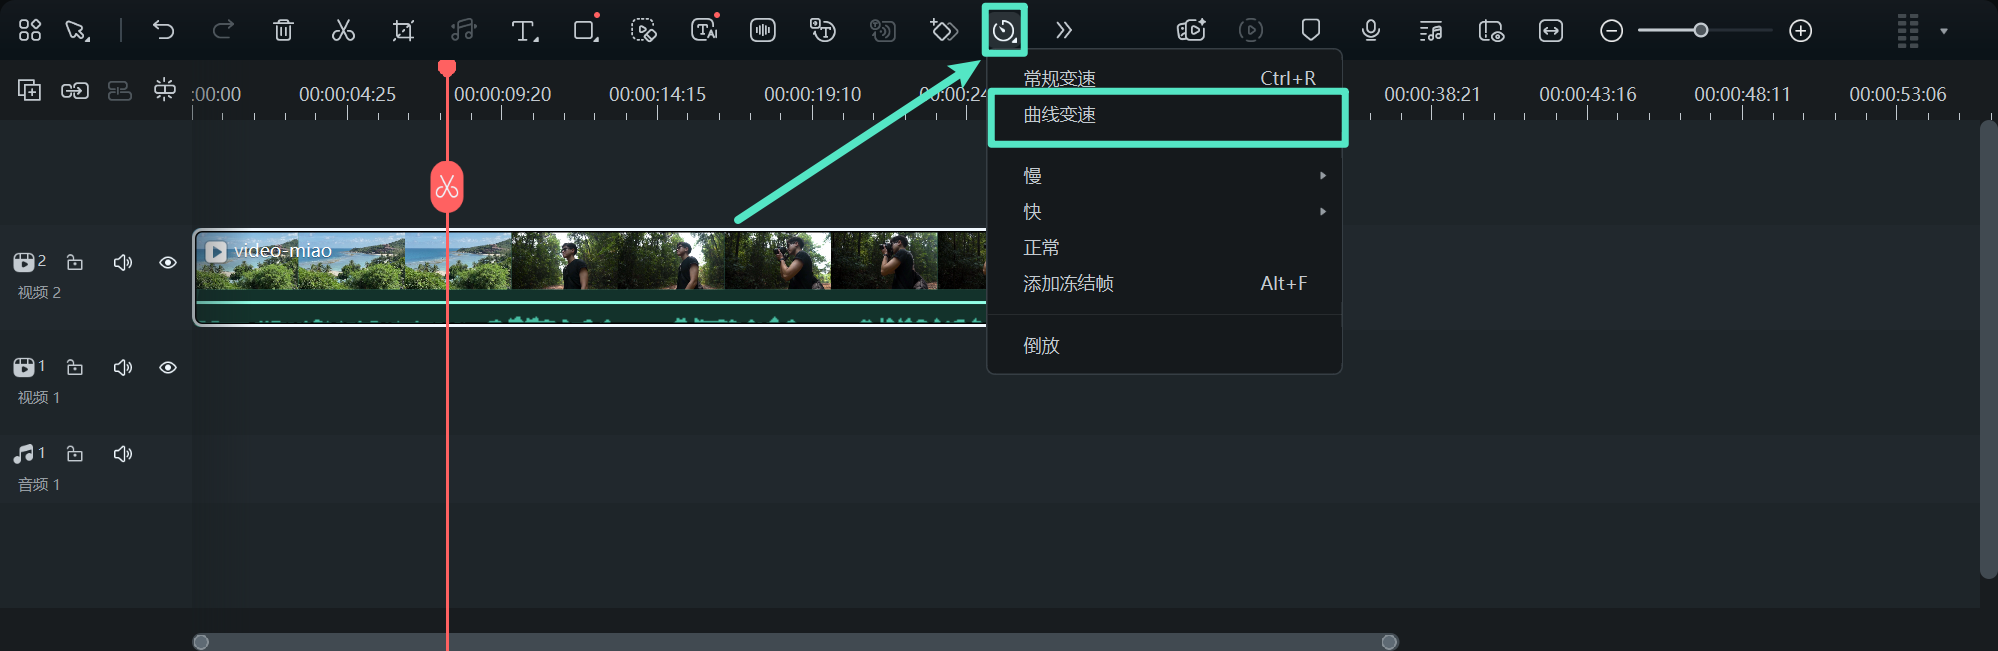Click the speed clock icon
The height and width of the screenshot is (651, 1998).
pyautogui.click(x=1004, y=31)
